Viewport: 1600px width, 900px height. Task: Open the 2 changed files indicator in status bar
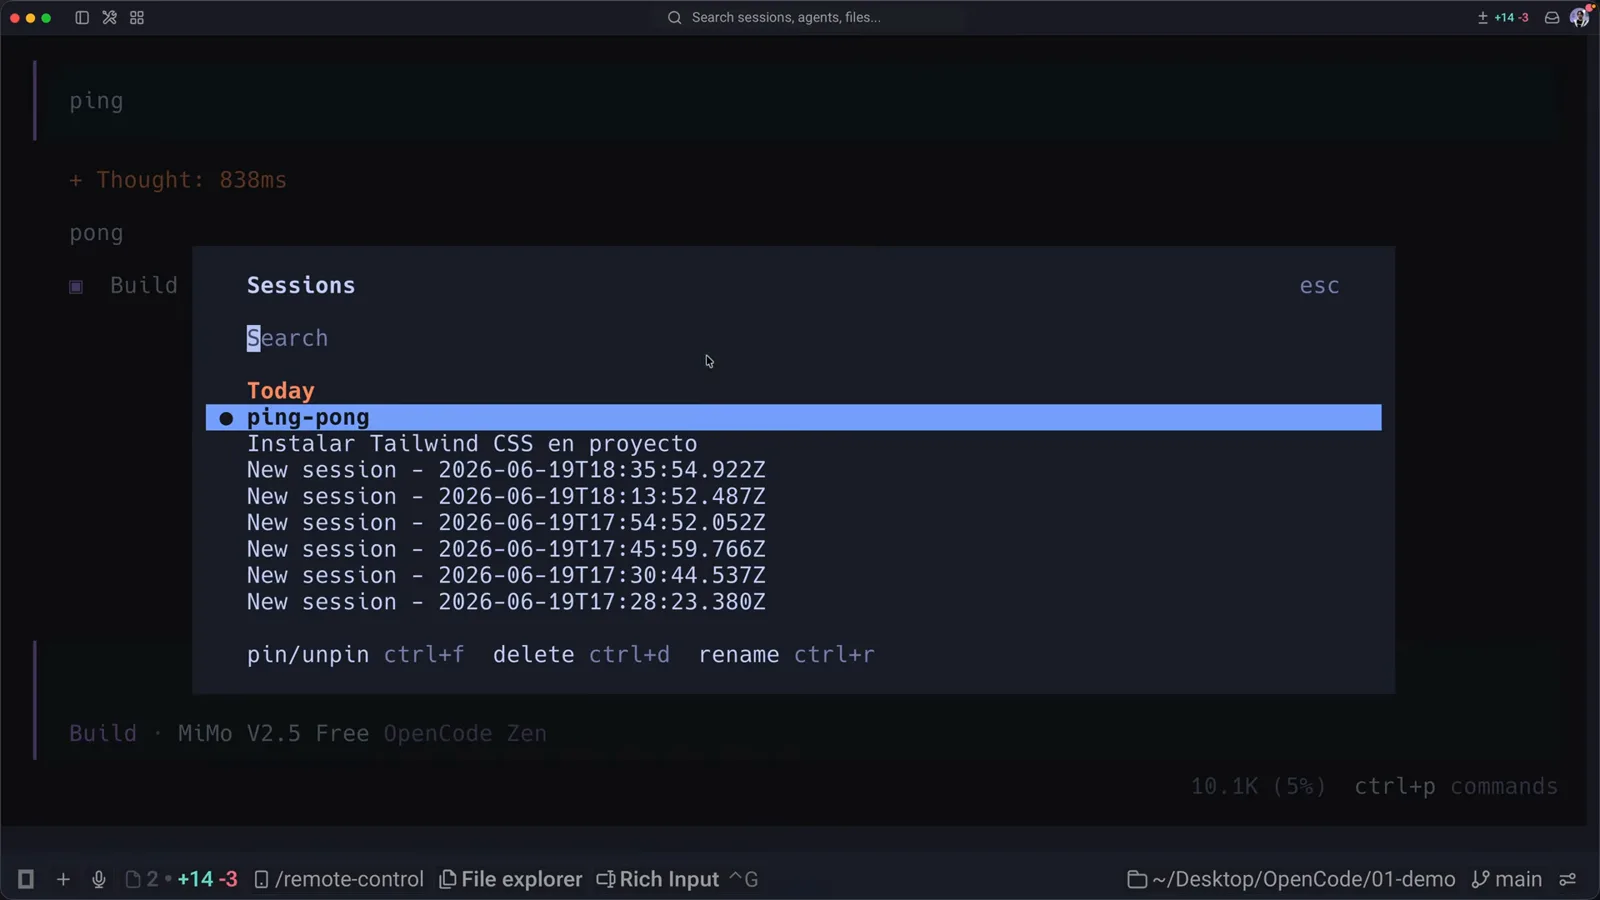(181, 879)
